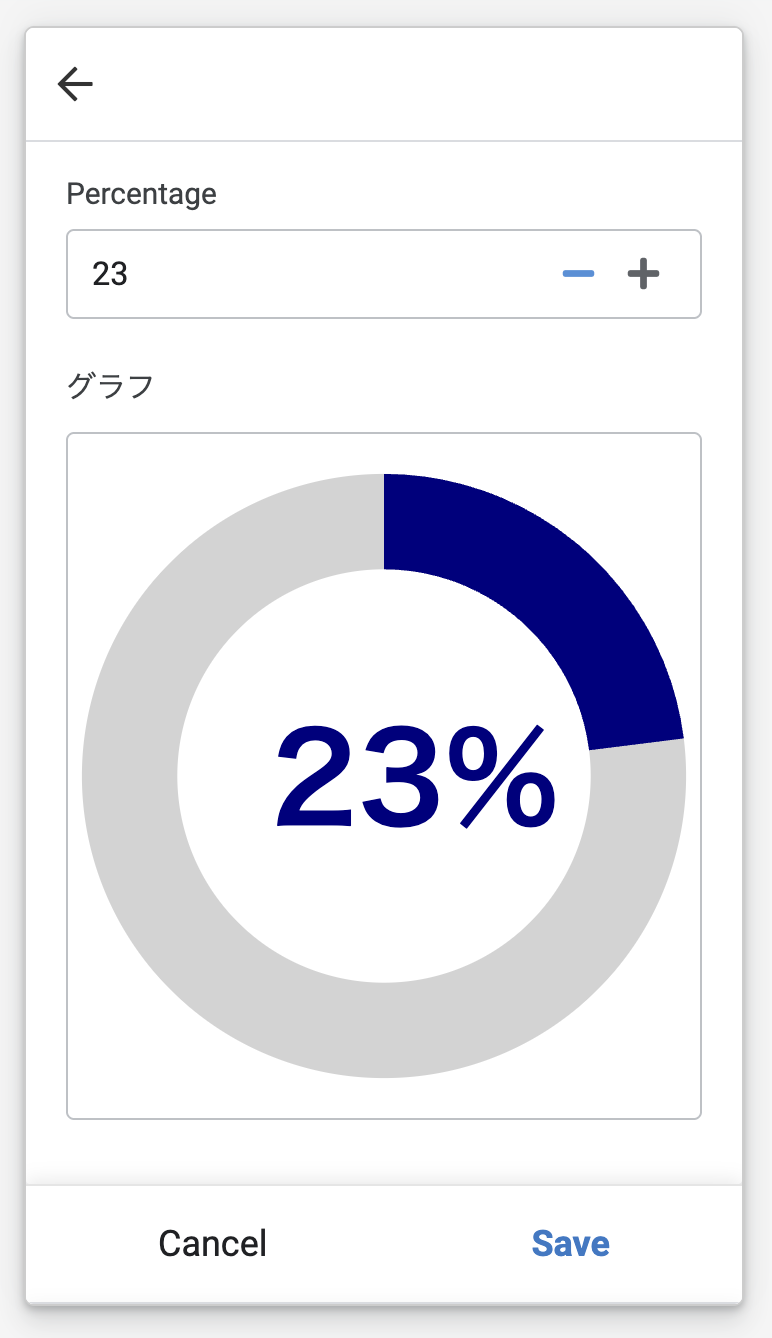
Task: Click the グラフ section label
Action: click(x=110, y=386)
